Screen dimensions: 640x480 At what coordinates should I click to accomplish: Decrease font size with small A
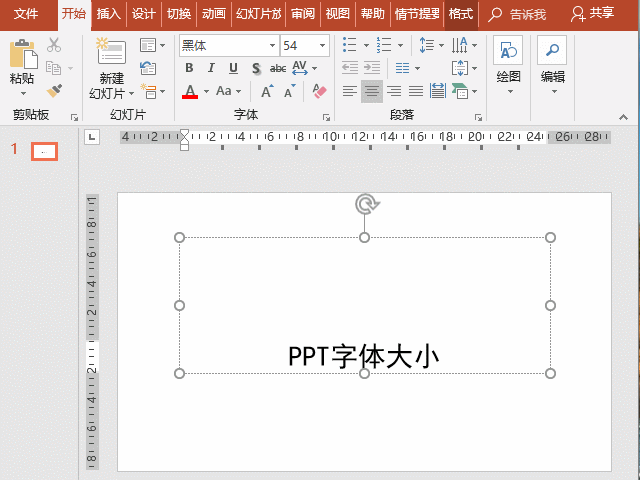click(289, 91)
